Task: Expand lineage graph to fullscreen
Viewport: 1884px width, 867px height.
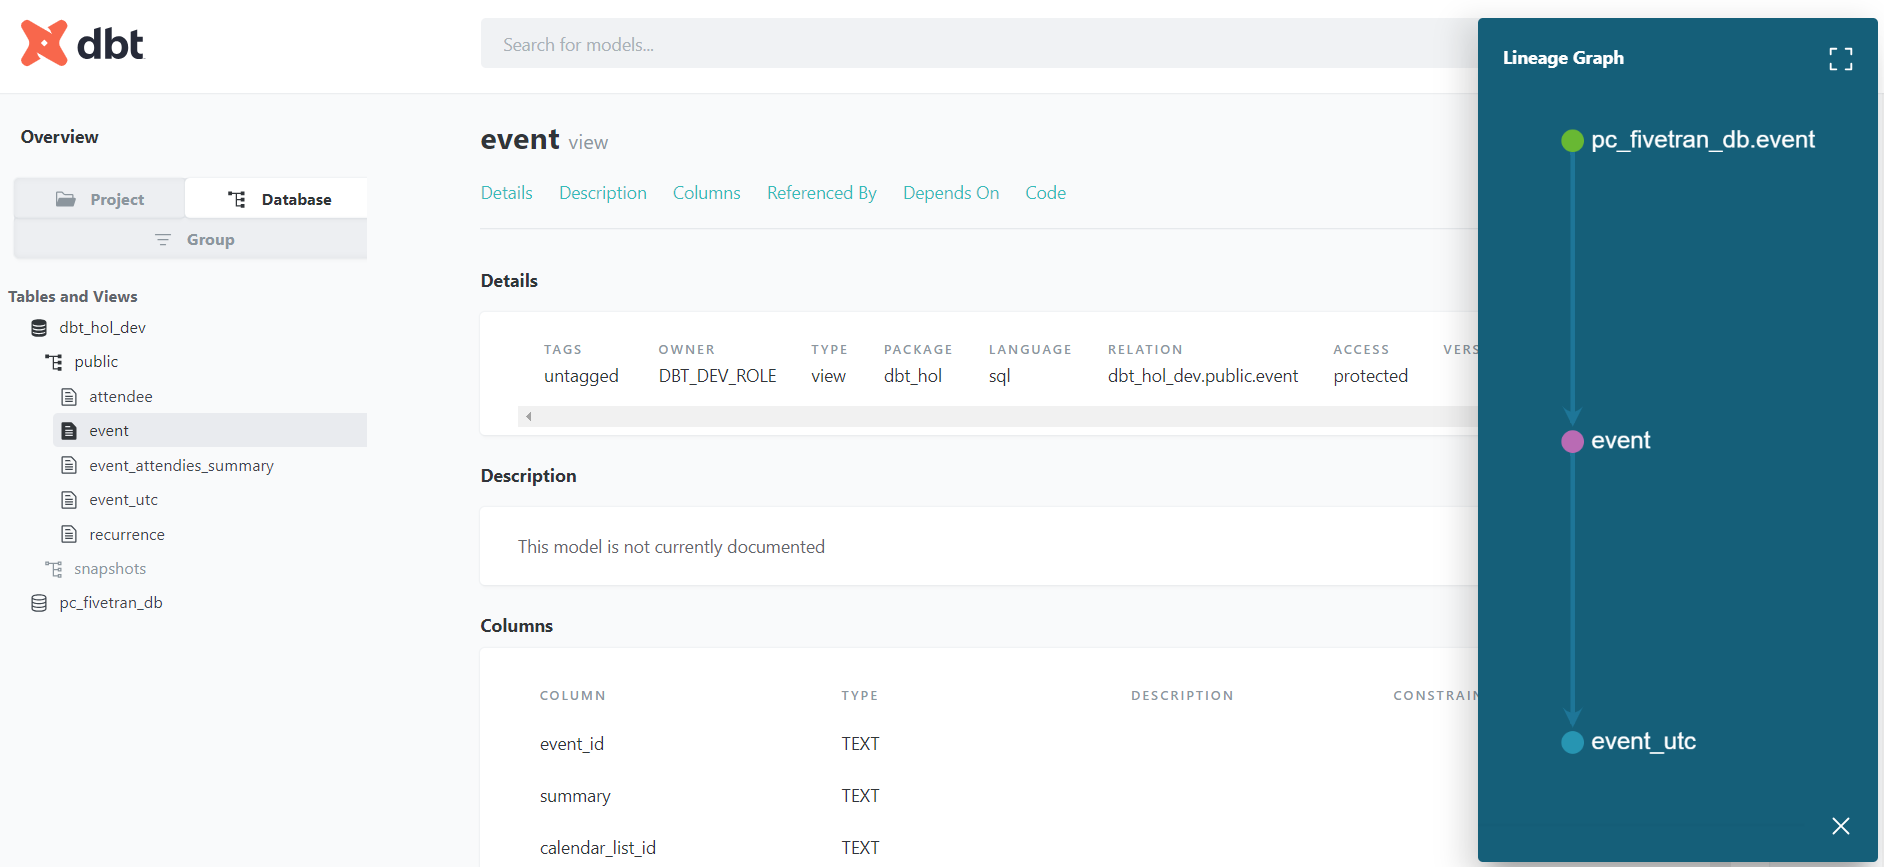Action: click(1840, 59)
